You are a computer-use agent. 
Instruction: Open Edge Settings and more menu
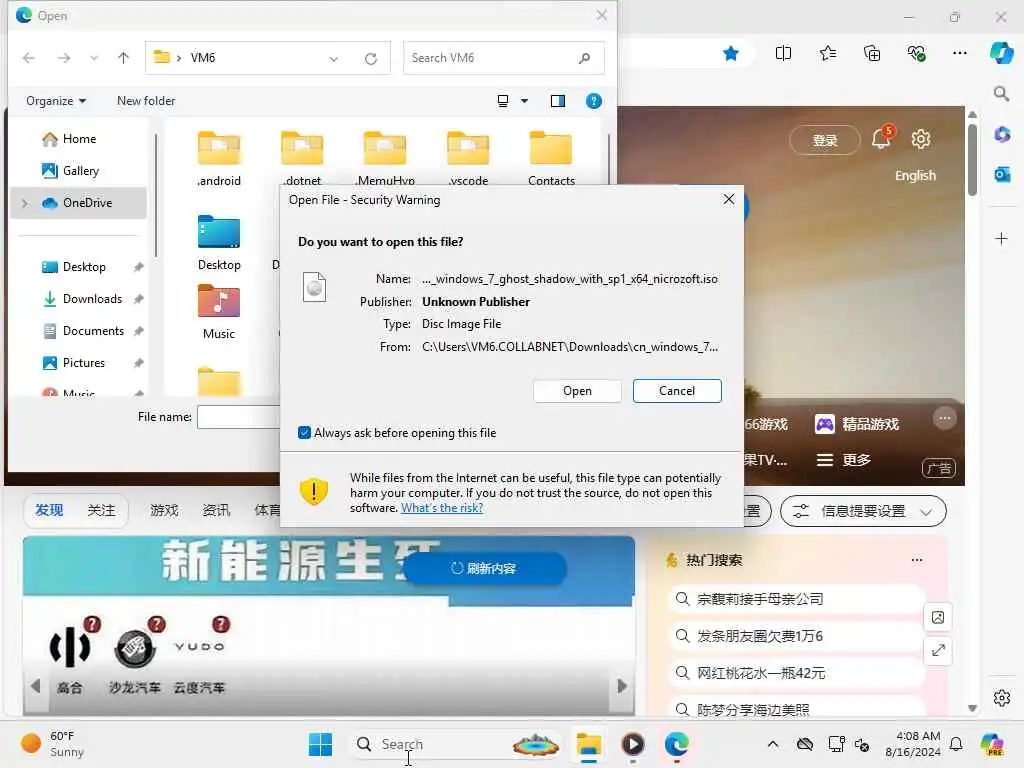point(959,54)
